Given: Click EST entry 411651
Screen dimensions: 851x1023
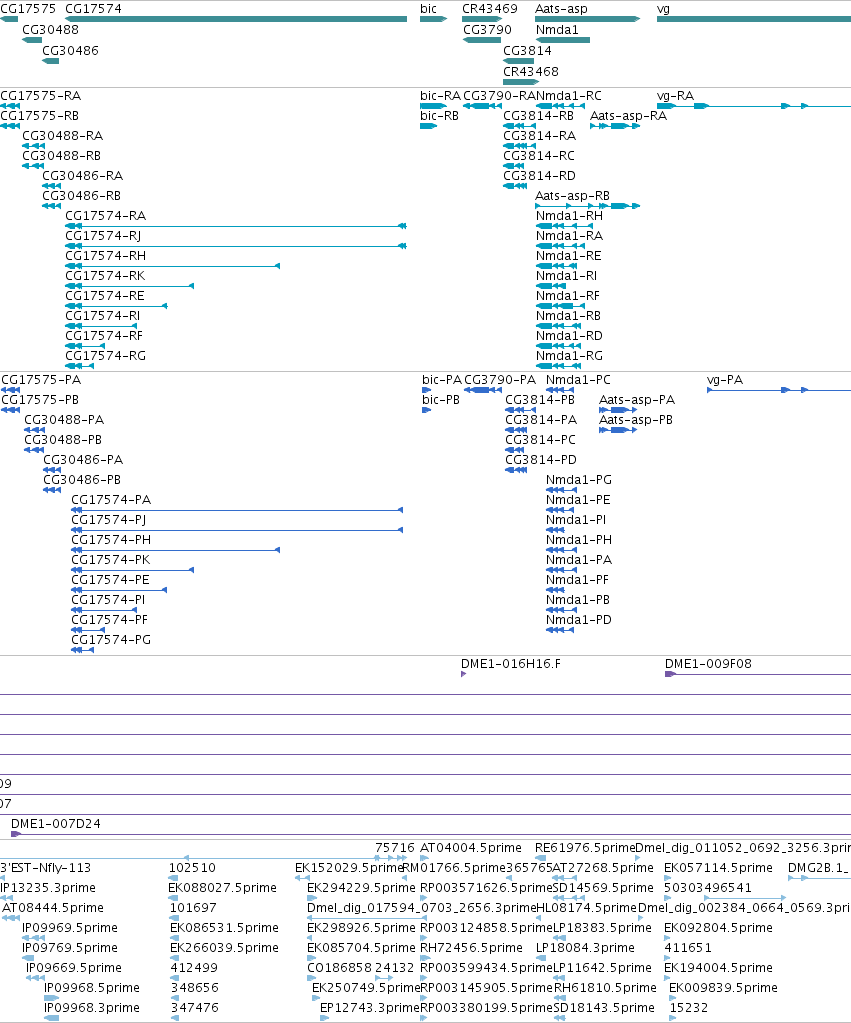Looking at the screenshot, I should [x=688, y=948].
